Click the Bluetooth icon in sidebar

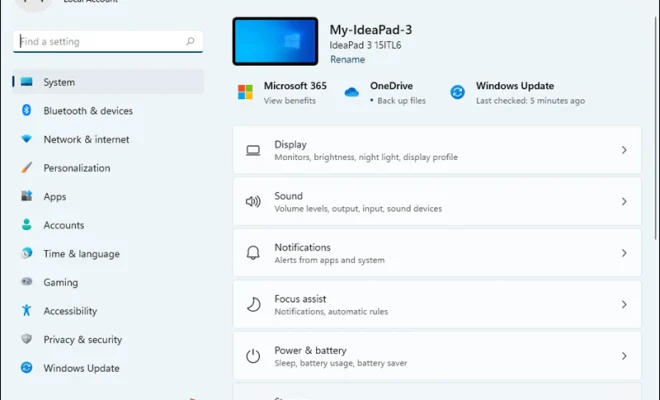27,110
